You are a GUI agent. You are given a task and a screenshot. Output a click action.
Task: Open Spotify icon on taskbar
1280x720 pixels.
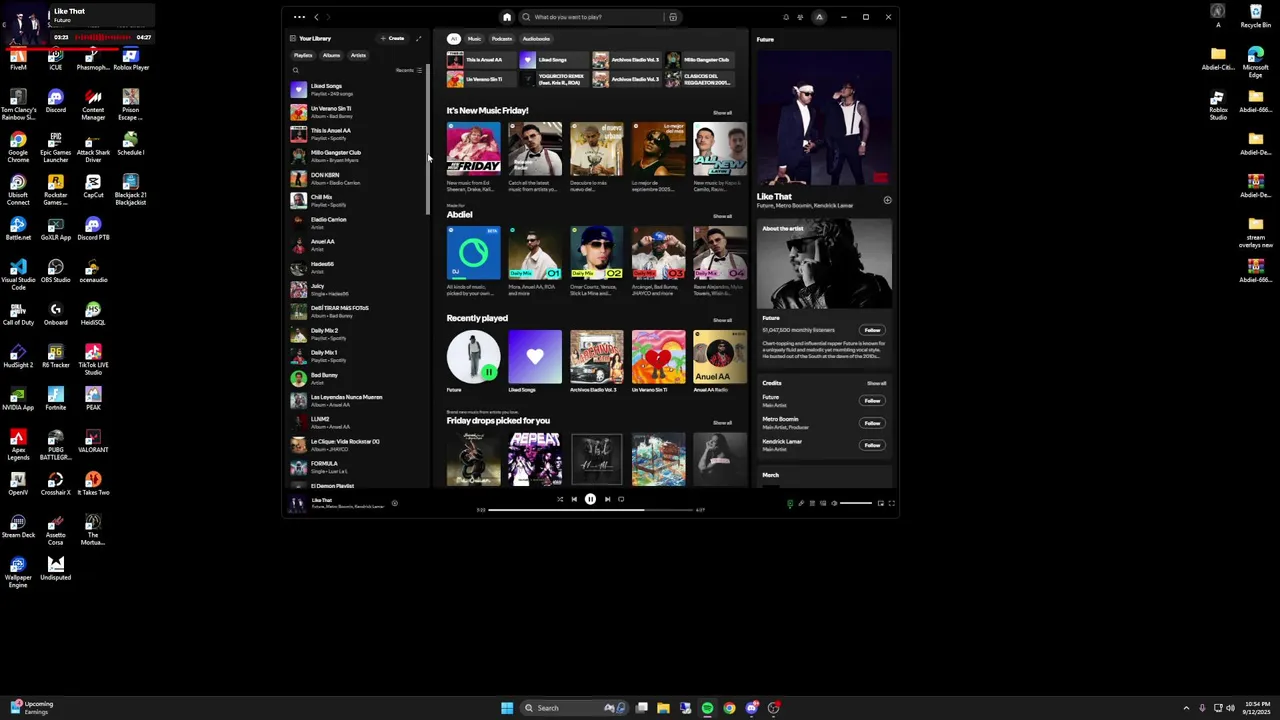[707, 708]
